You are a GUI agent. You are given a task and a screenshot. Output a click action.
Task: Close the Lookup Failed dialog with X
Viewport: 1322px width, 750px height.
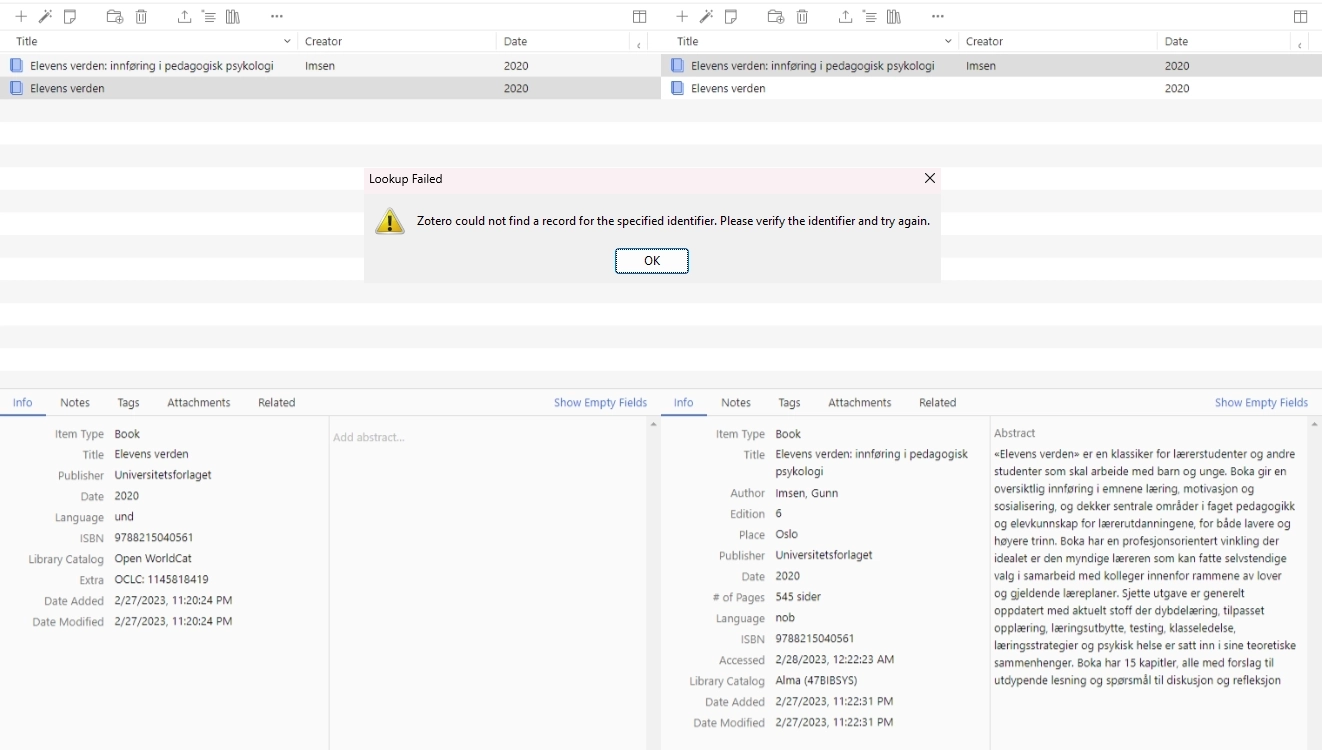929,179
